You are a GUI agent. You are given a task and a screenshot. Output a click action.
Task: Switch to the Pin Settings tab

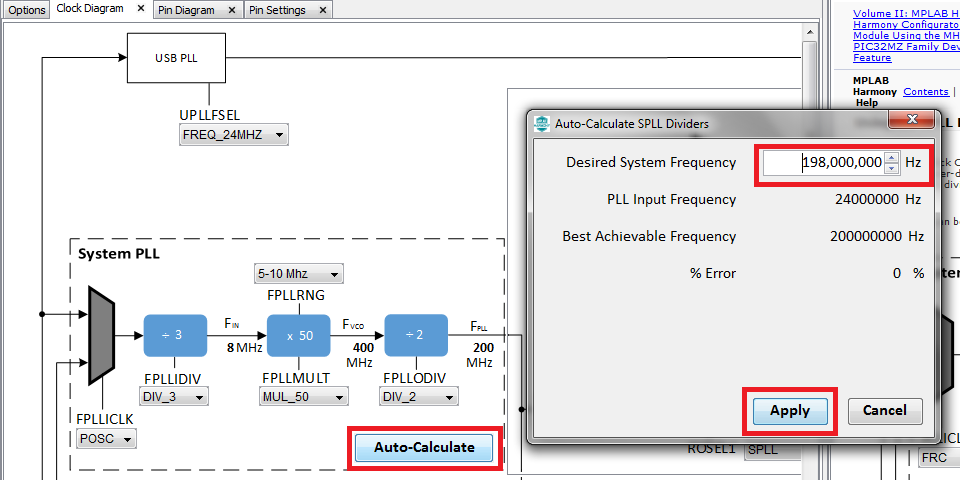tap(278, 10)
